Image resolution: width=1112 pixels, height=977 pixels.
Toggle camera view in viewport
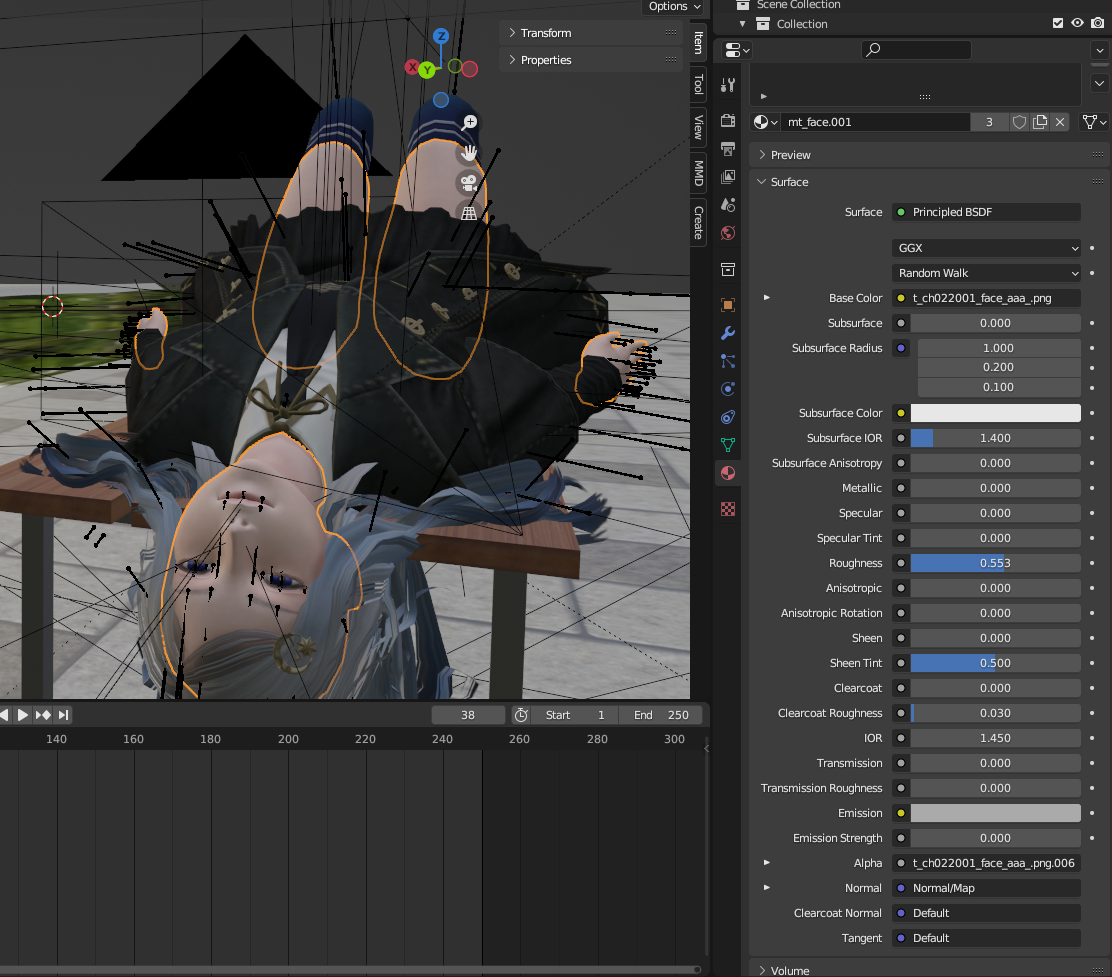click(x=469, y=182)
